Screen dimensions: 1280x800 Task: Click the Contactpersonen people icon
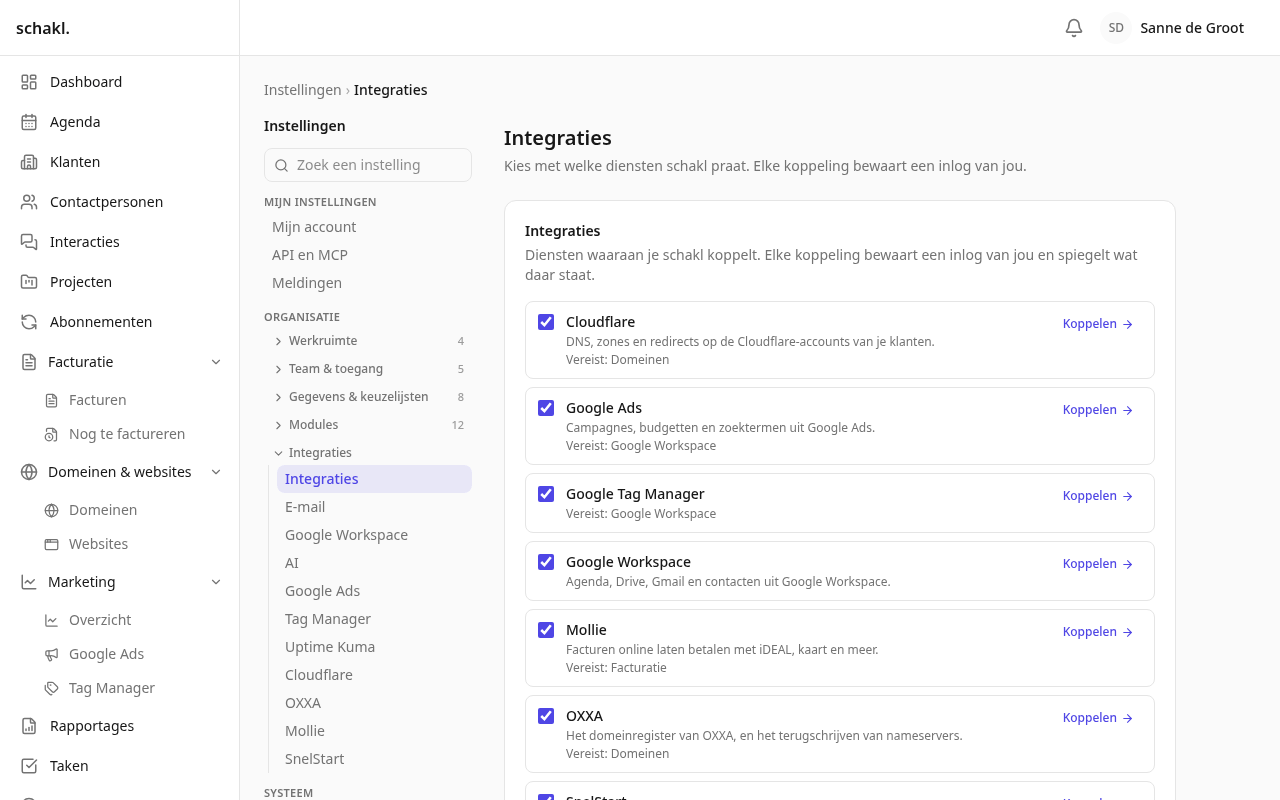(29, 202)
